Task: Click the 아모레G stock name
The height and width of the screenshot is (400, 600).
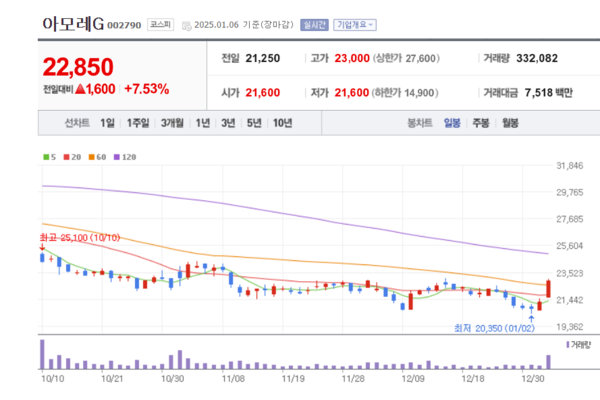Action: (x=73, y=24)
